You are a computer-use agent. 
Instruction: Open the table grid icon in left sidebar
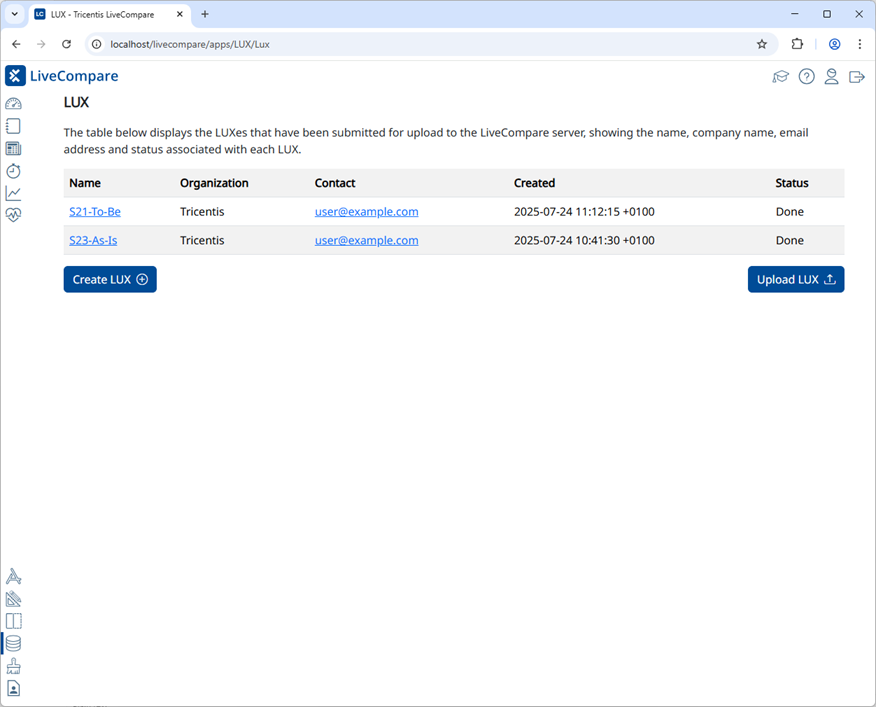tap(13, 149)
